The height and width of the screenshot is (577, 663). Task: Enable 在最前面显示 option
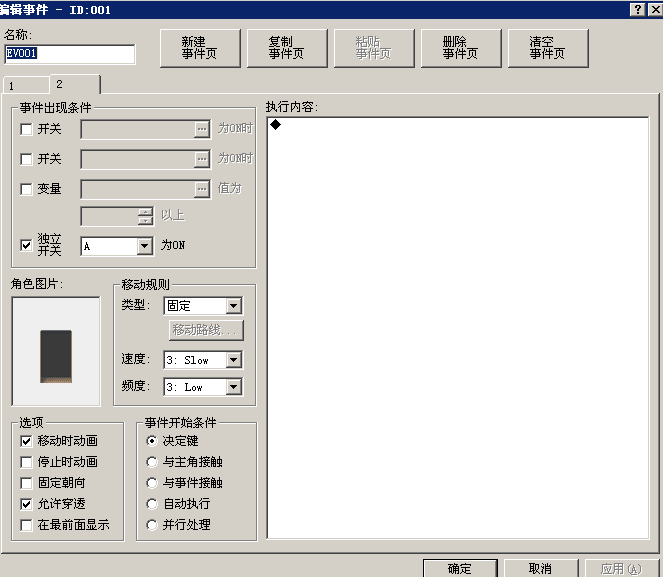26,525
